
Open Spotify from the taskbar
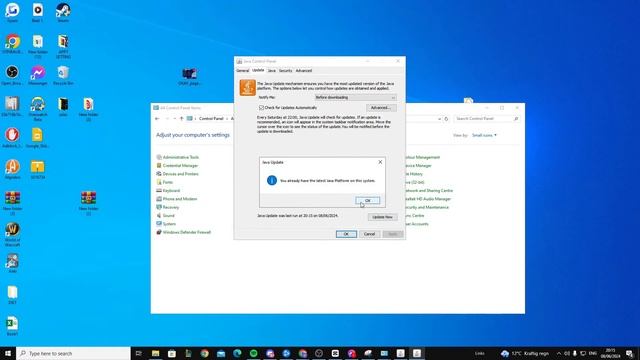coord(253,353)
